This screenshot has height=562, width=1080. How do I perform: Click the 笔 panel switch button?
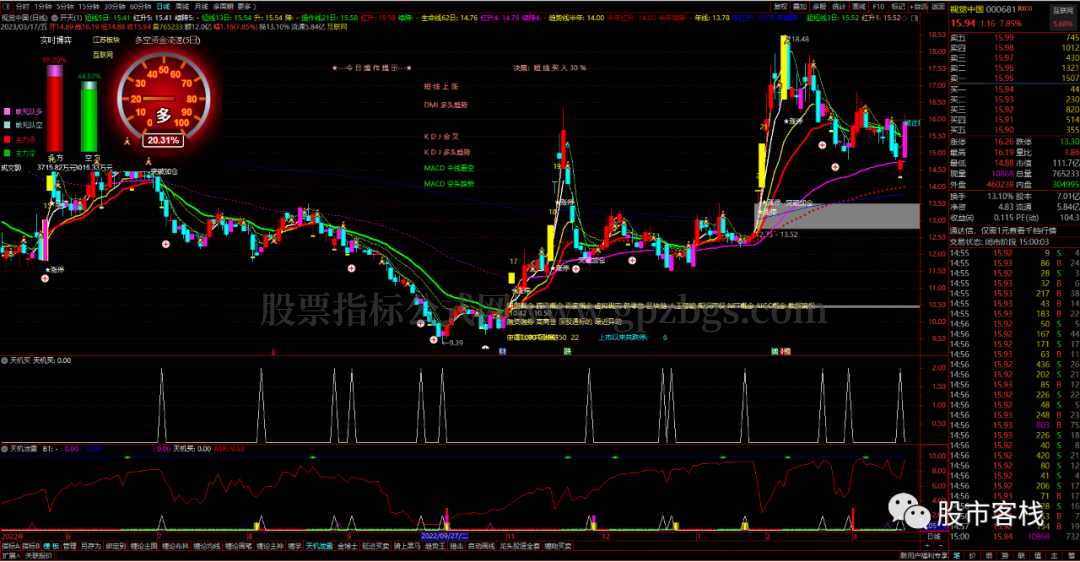pos(957,555)
